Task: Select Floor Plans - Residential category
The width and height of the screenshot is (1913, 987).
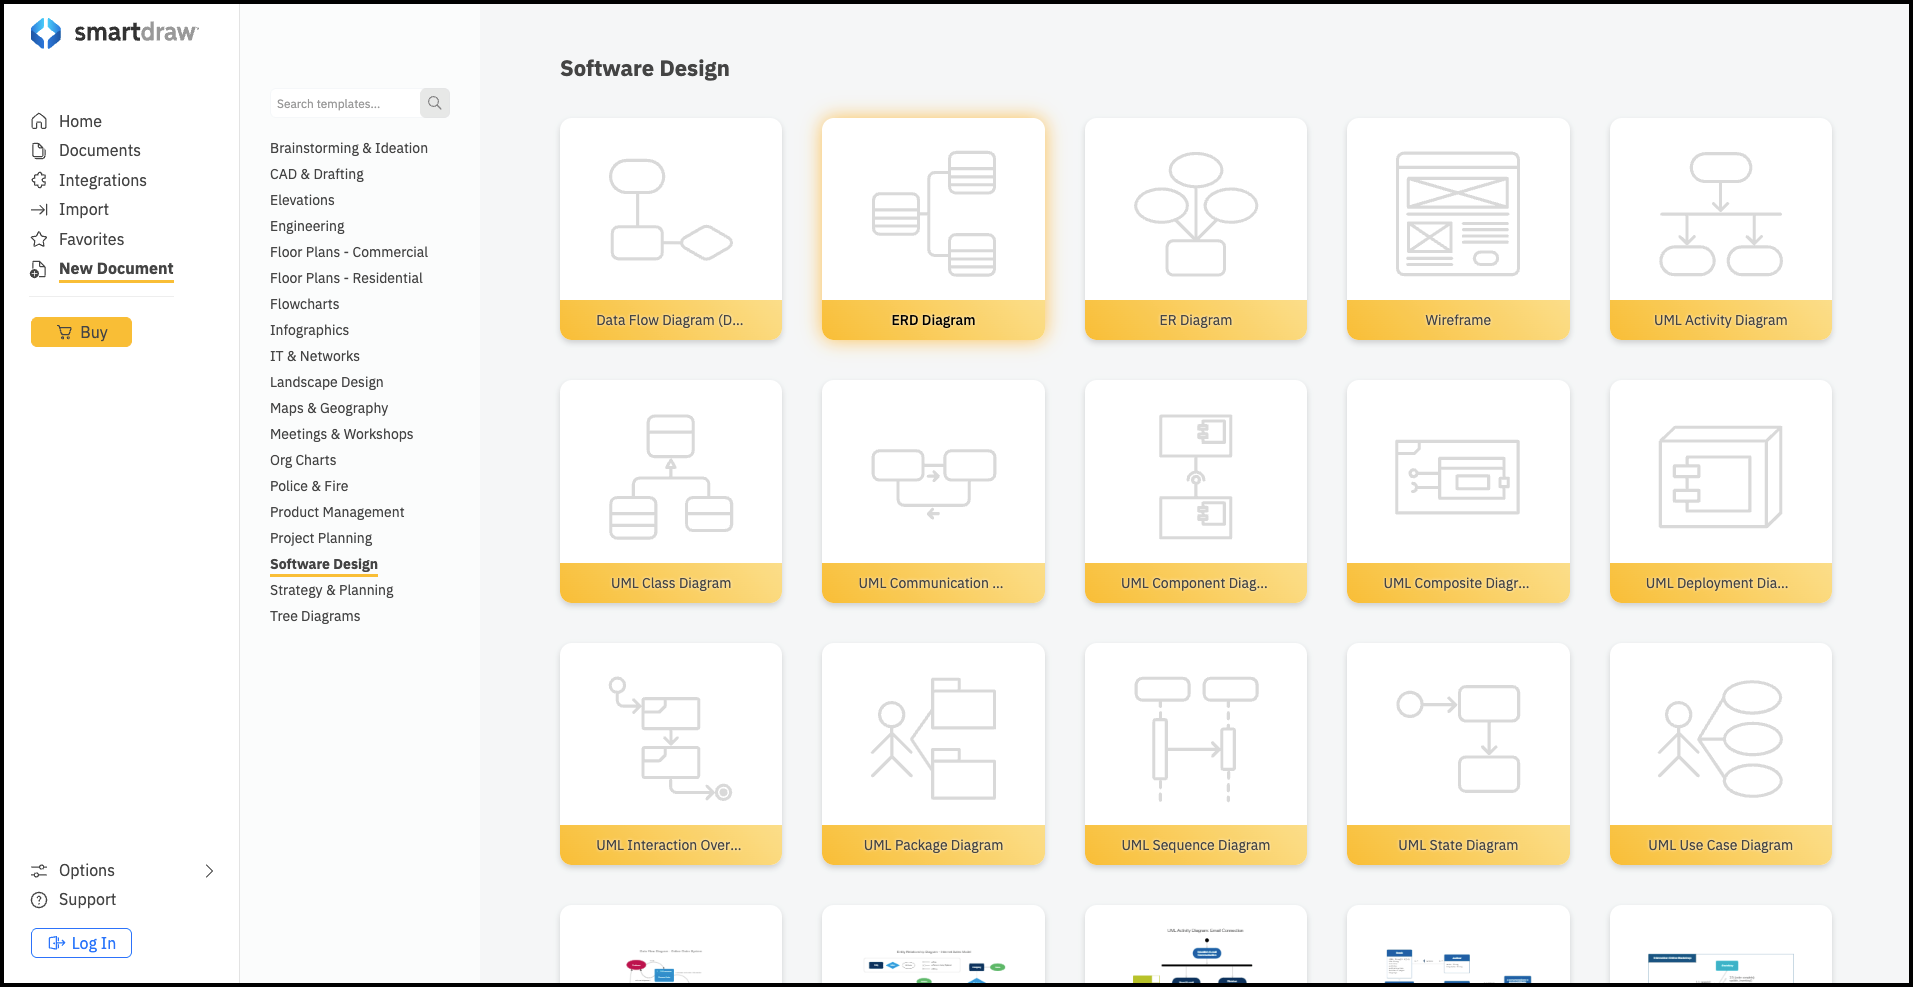Action: 346,278
